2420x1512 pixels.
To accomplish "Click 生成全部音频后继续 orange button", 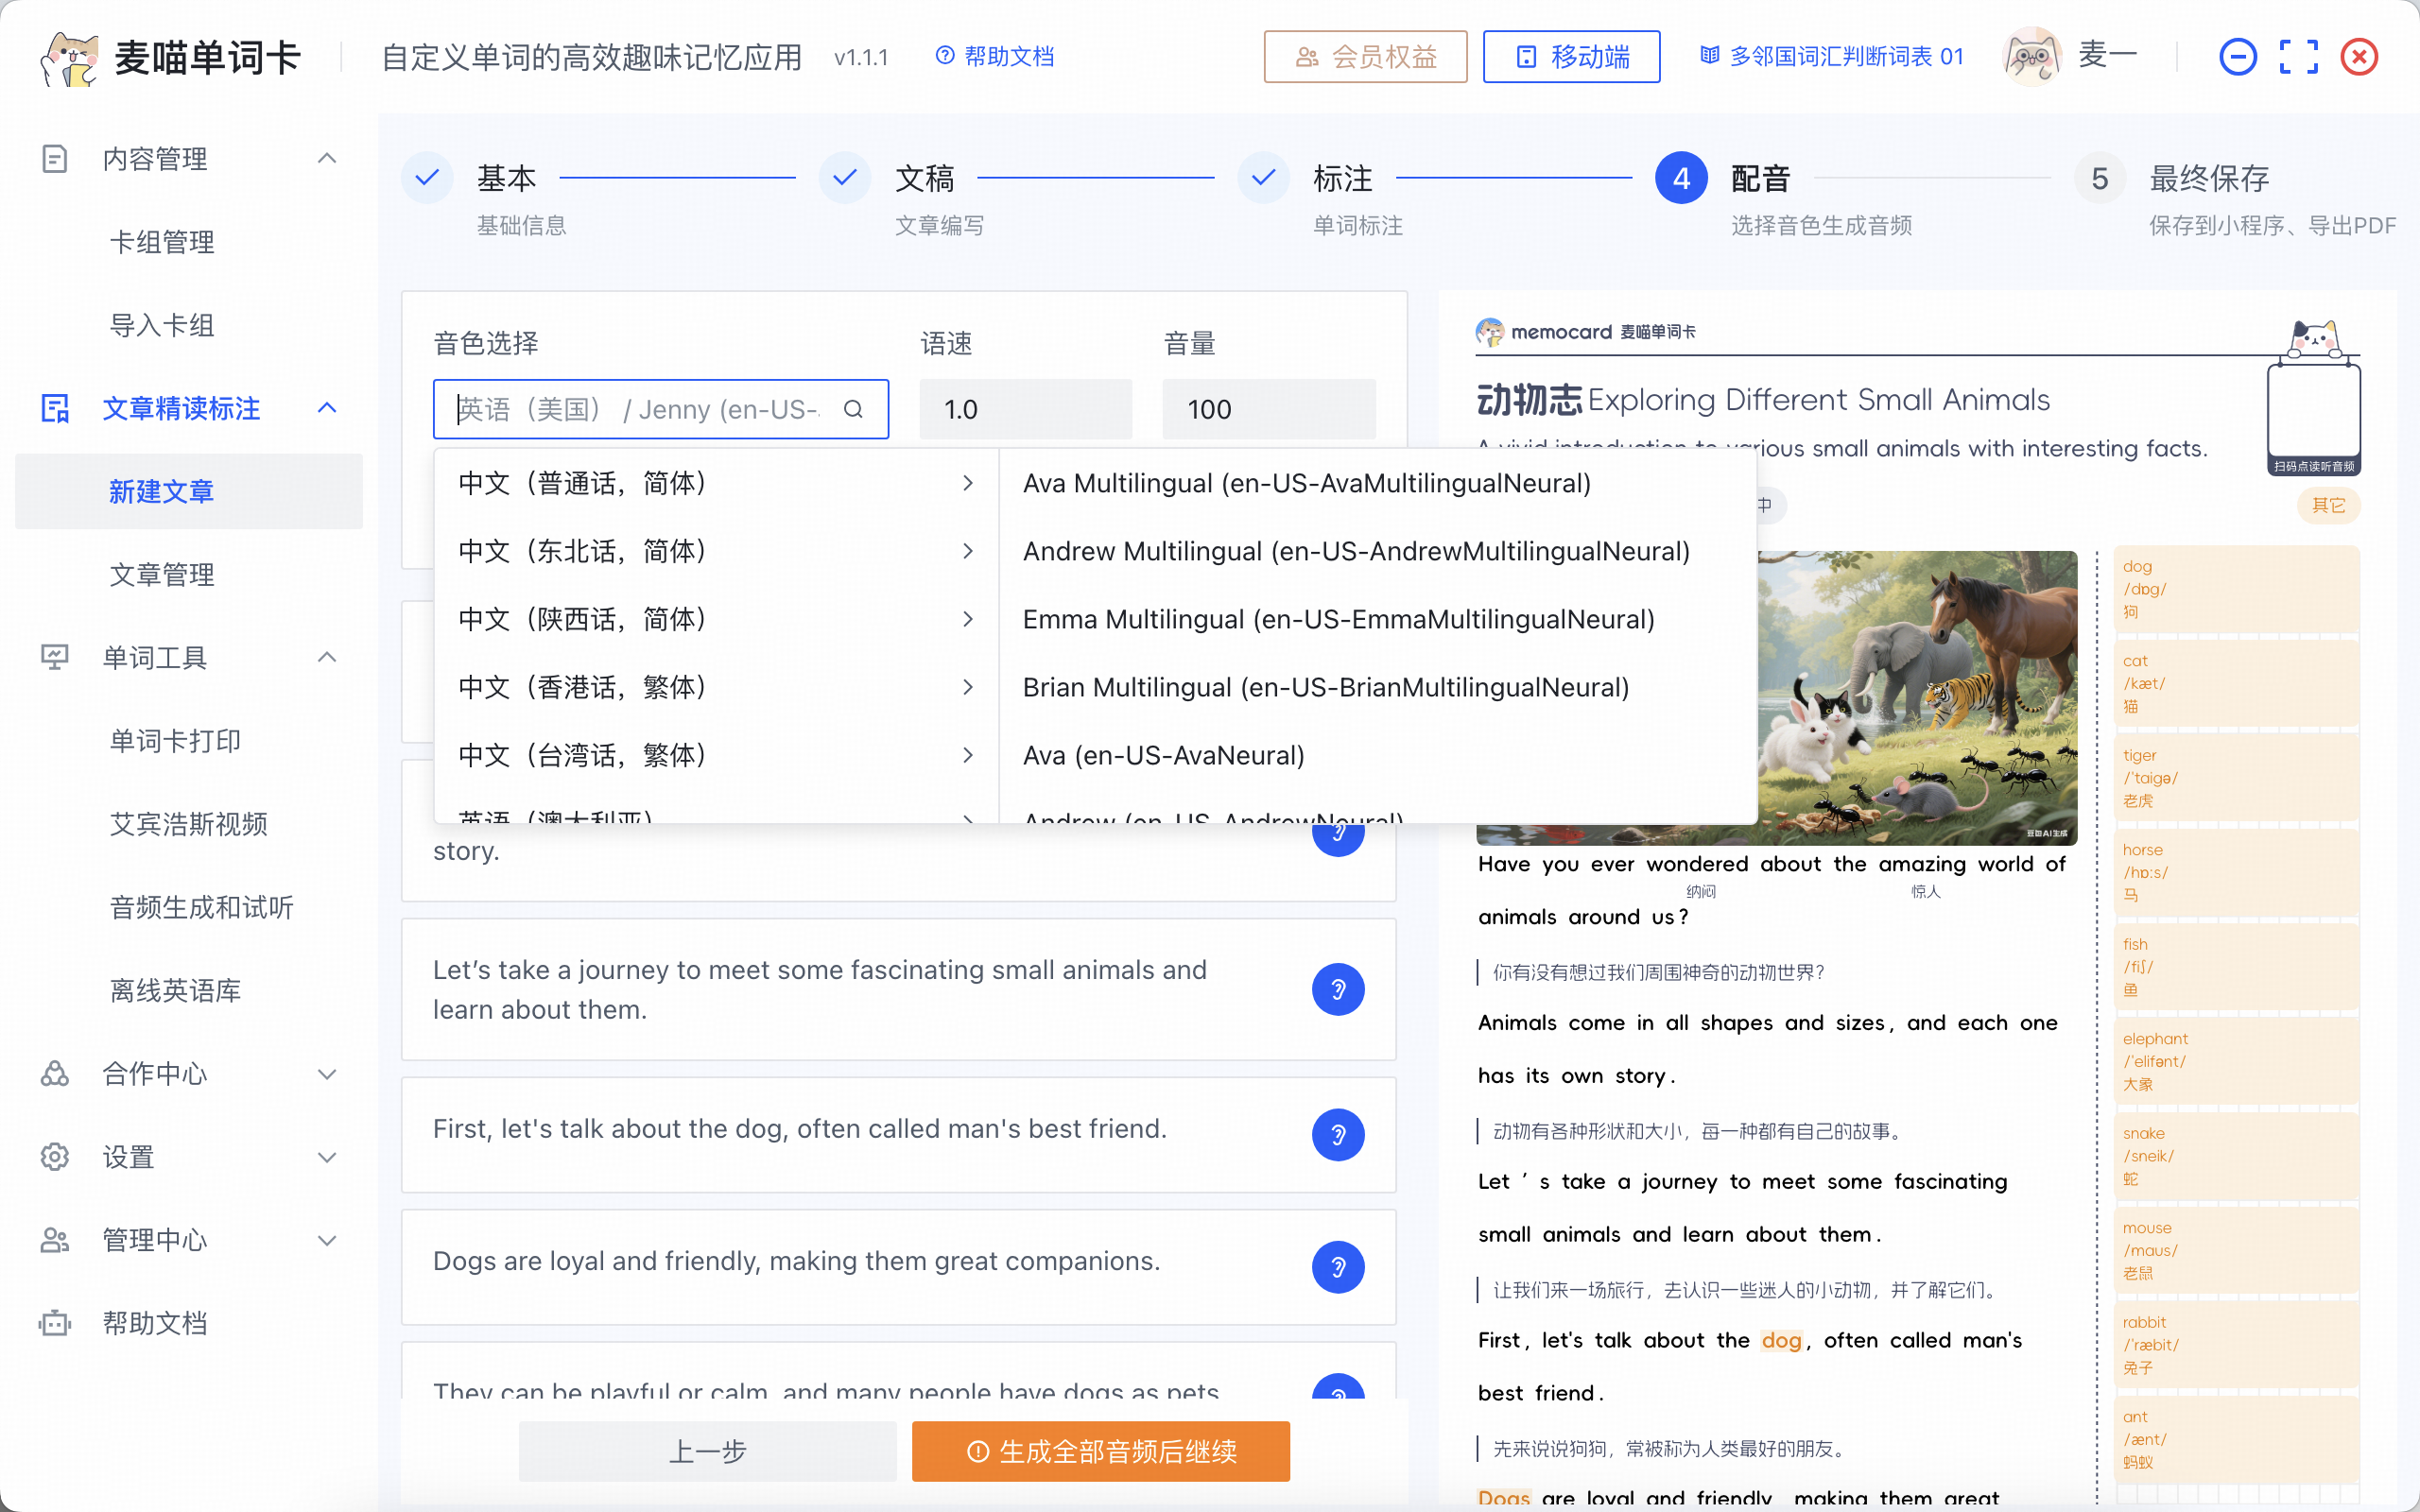I will [1100, 1451].
